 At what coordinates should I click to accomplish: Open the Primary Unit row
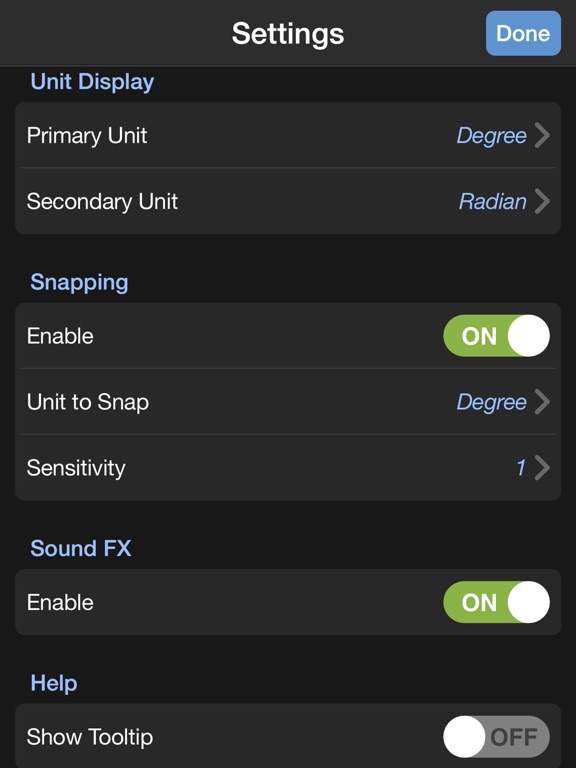(288, 135)
